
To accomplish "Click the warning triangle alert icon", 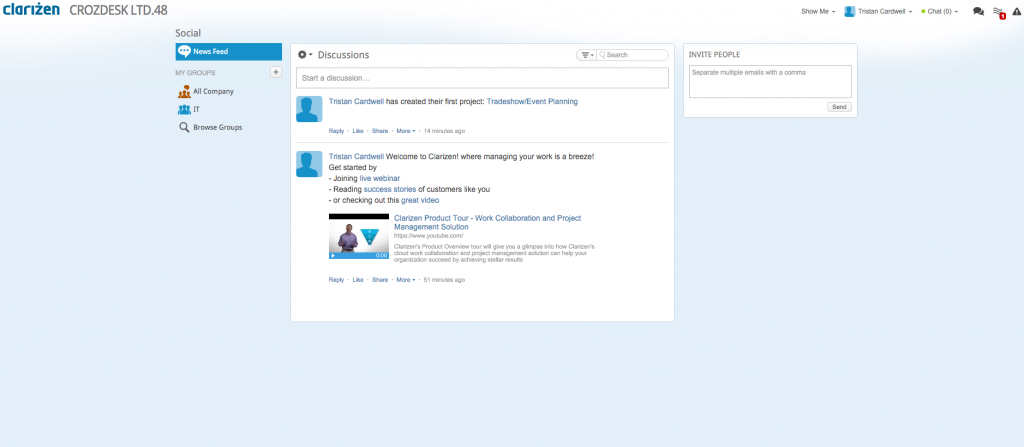I will (x=1016, y=11).
